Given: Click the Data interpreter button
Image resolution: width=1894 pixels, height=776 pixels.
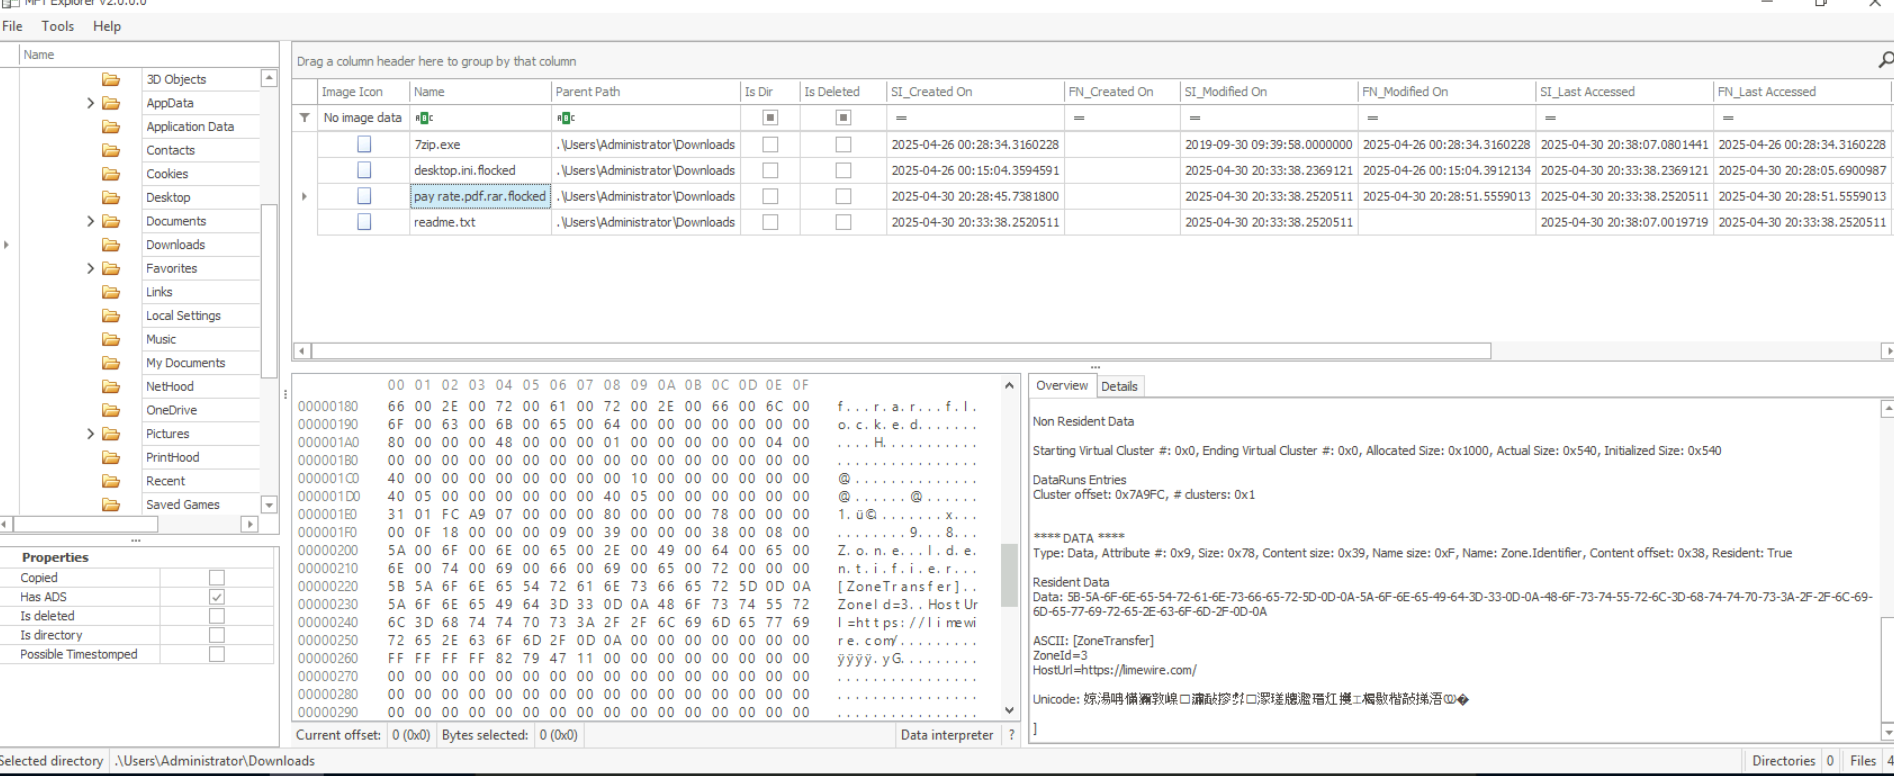Looking at the screenshot, I should pyautogui.click(x=946, y=735).
